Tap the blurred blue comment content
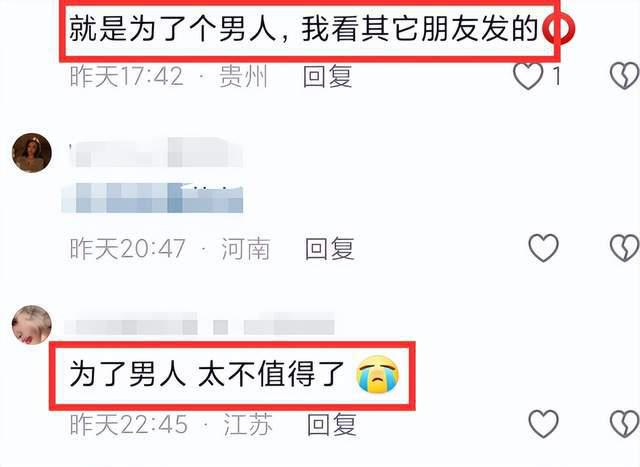The height and width of the screenshot is (467, 640). point(153,198)
